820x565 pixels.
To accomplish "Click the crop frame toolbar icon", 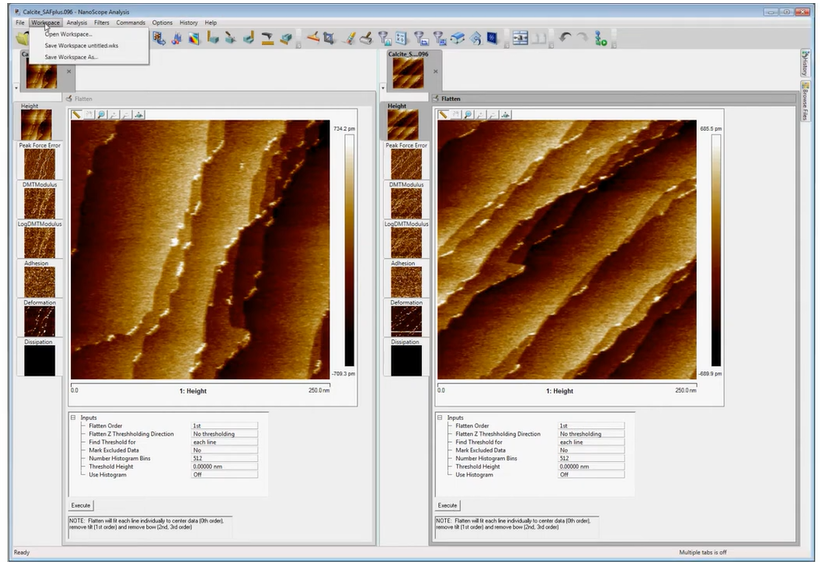I will click(329, 38).
